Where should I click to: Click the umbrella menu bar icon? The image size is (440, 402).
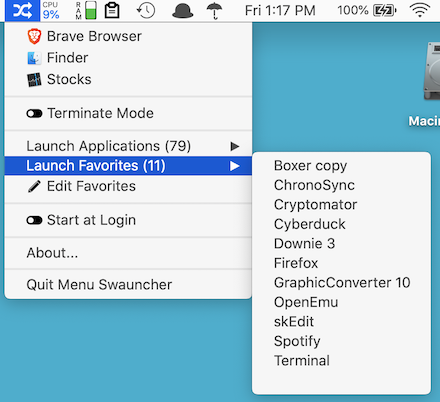point(214,11)
